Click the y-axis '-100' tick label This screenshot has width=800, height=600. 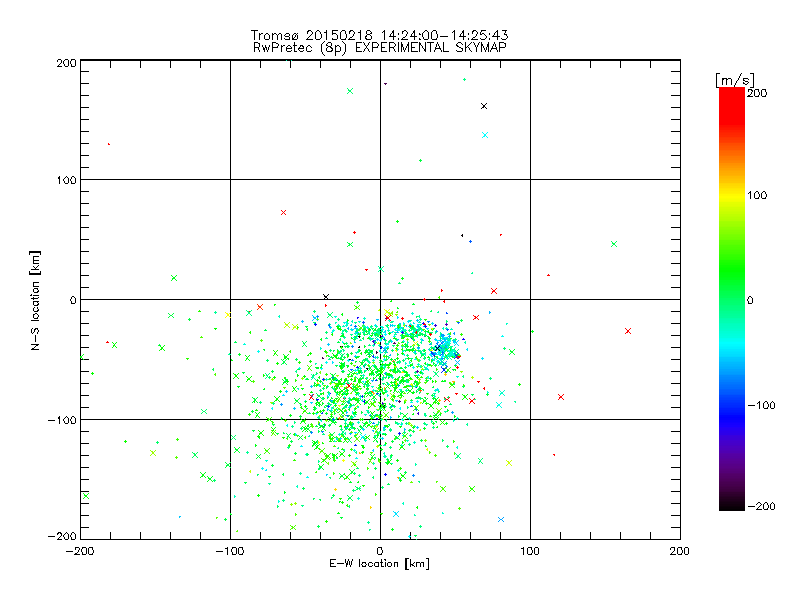[x=62, y=420]
